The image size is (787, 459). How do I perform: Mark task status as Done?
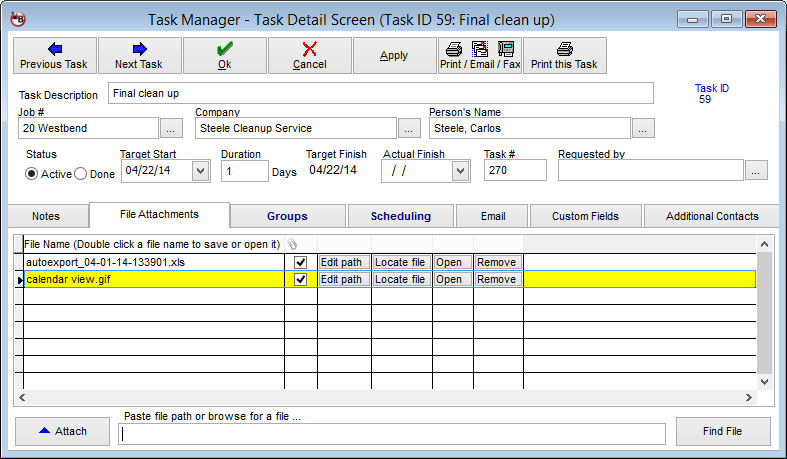(81, 173)
